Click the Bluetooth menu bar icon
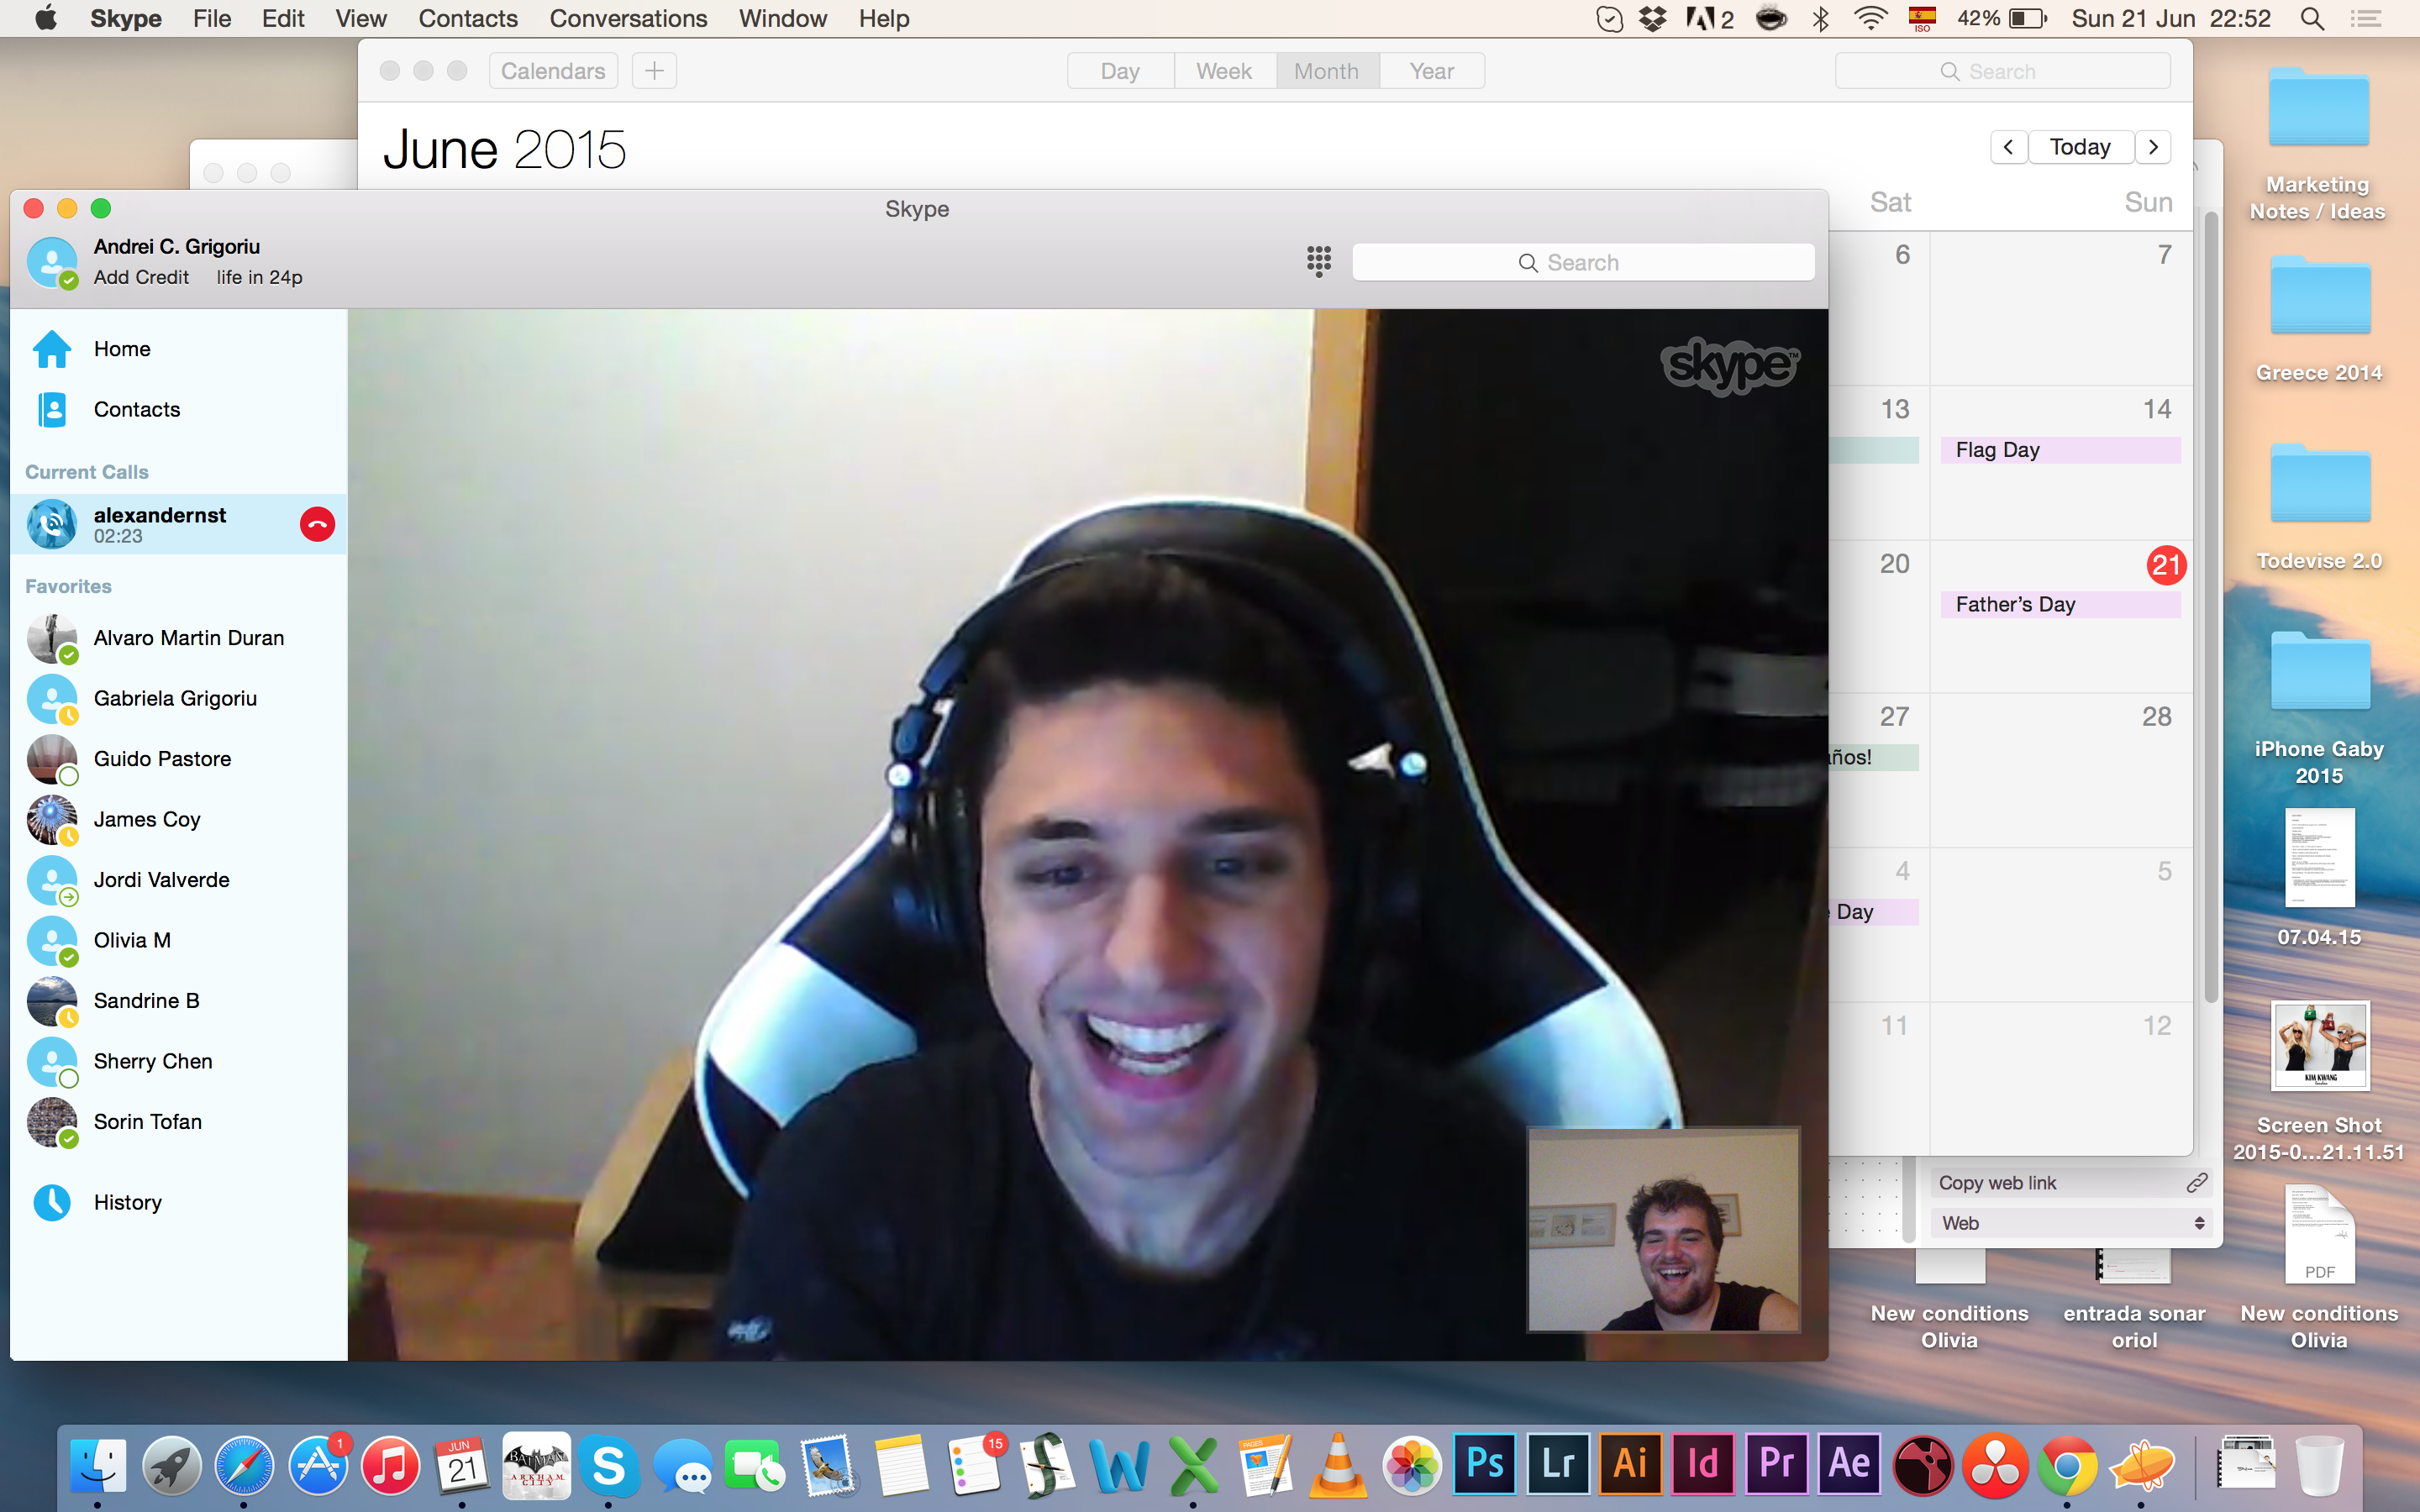This screenshot has width=2420, height=1512. [x=1821, y=18]
